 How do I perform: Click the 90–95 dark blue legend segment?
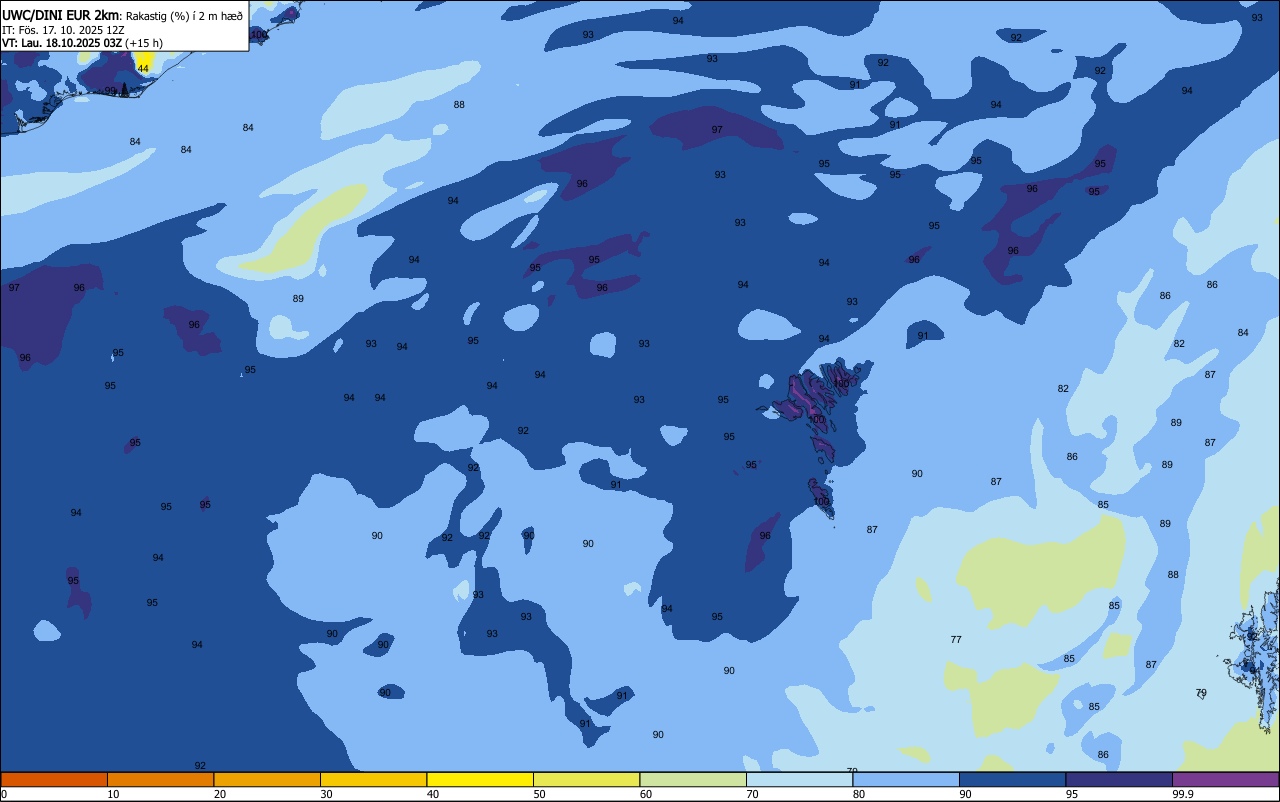coord(1012,779)
